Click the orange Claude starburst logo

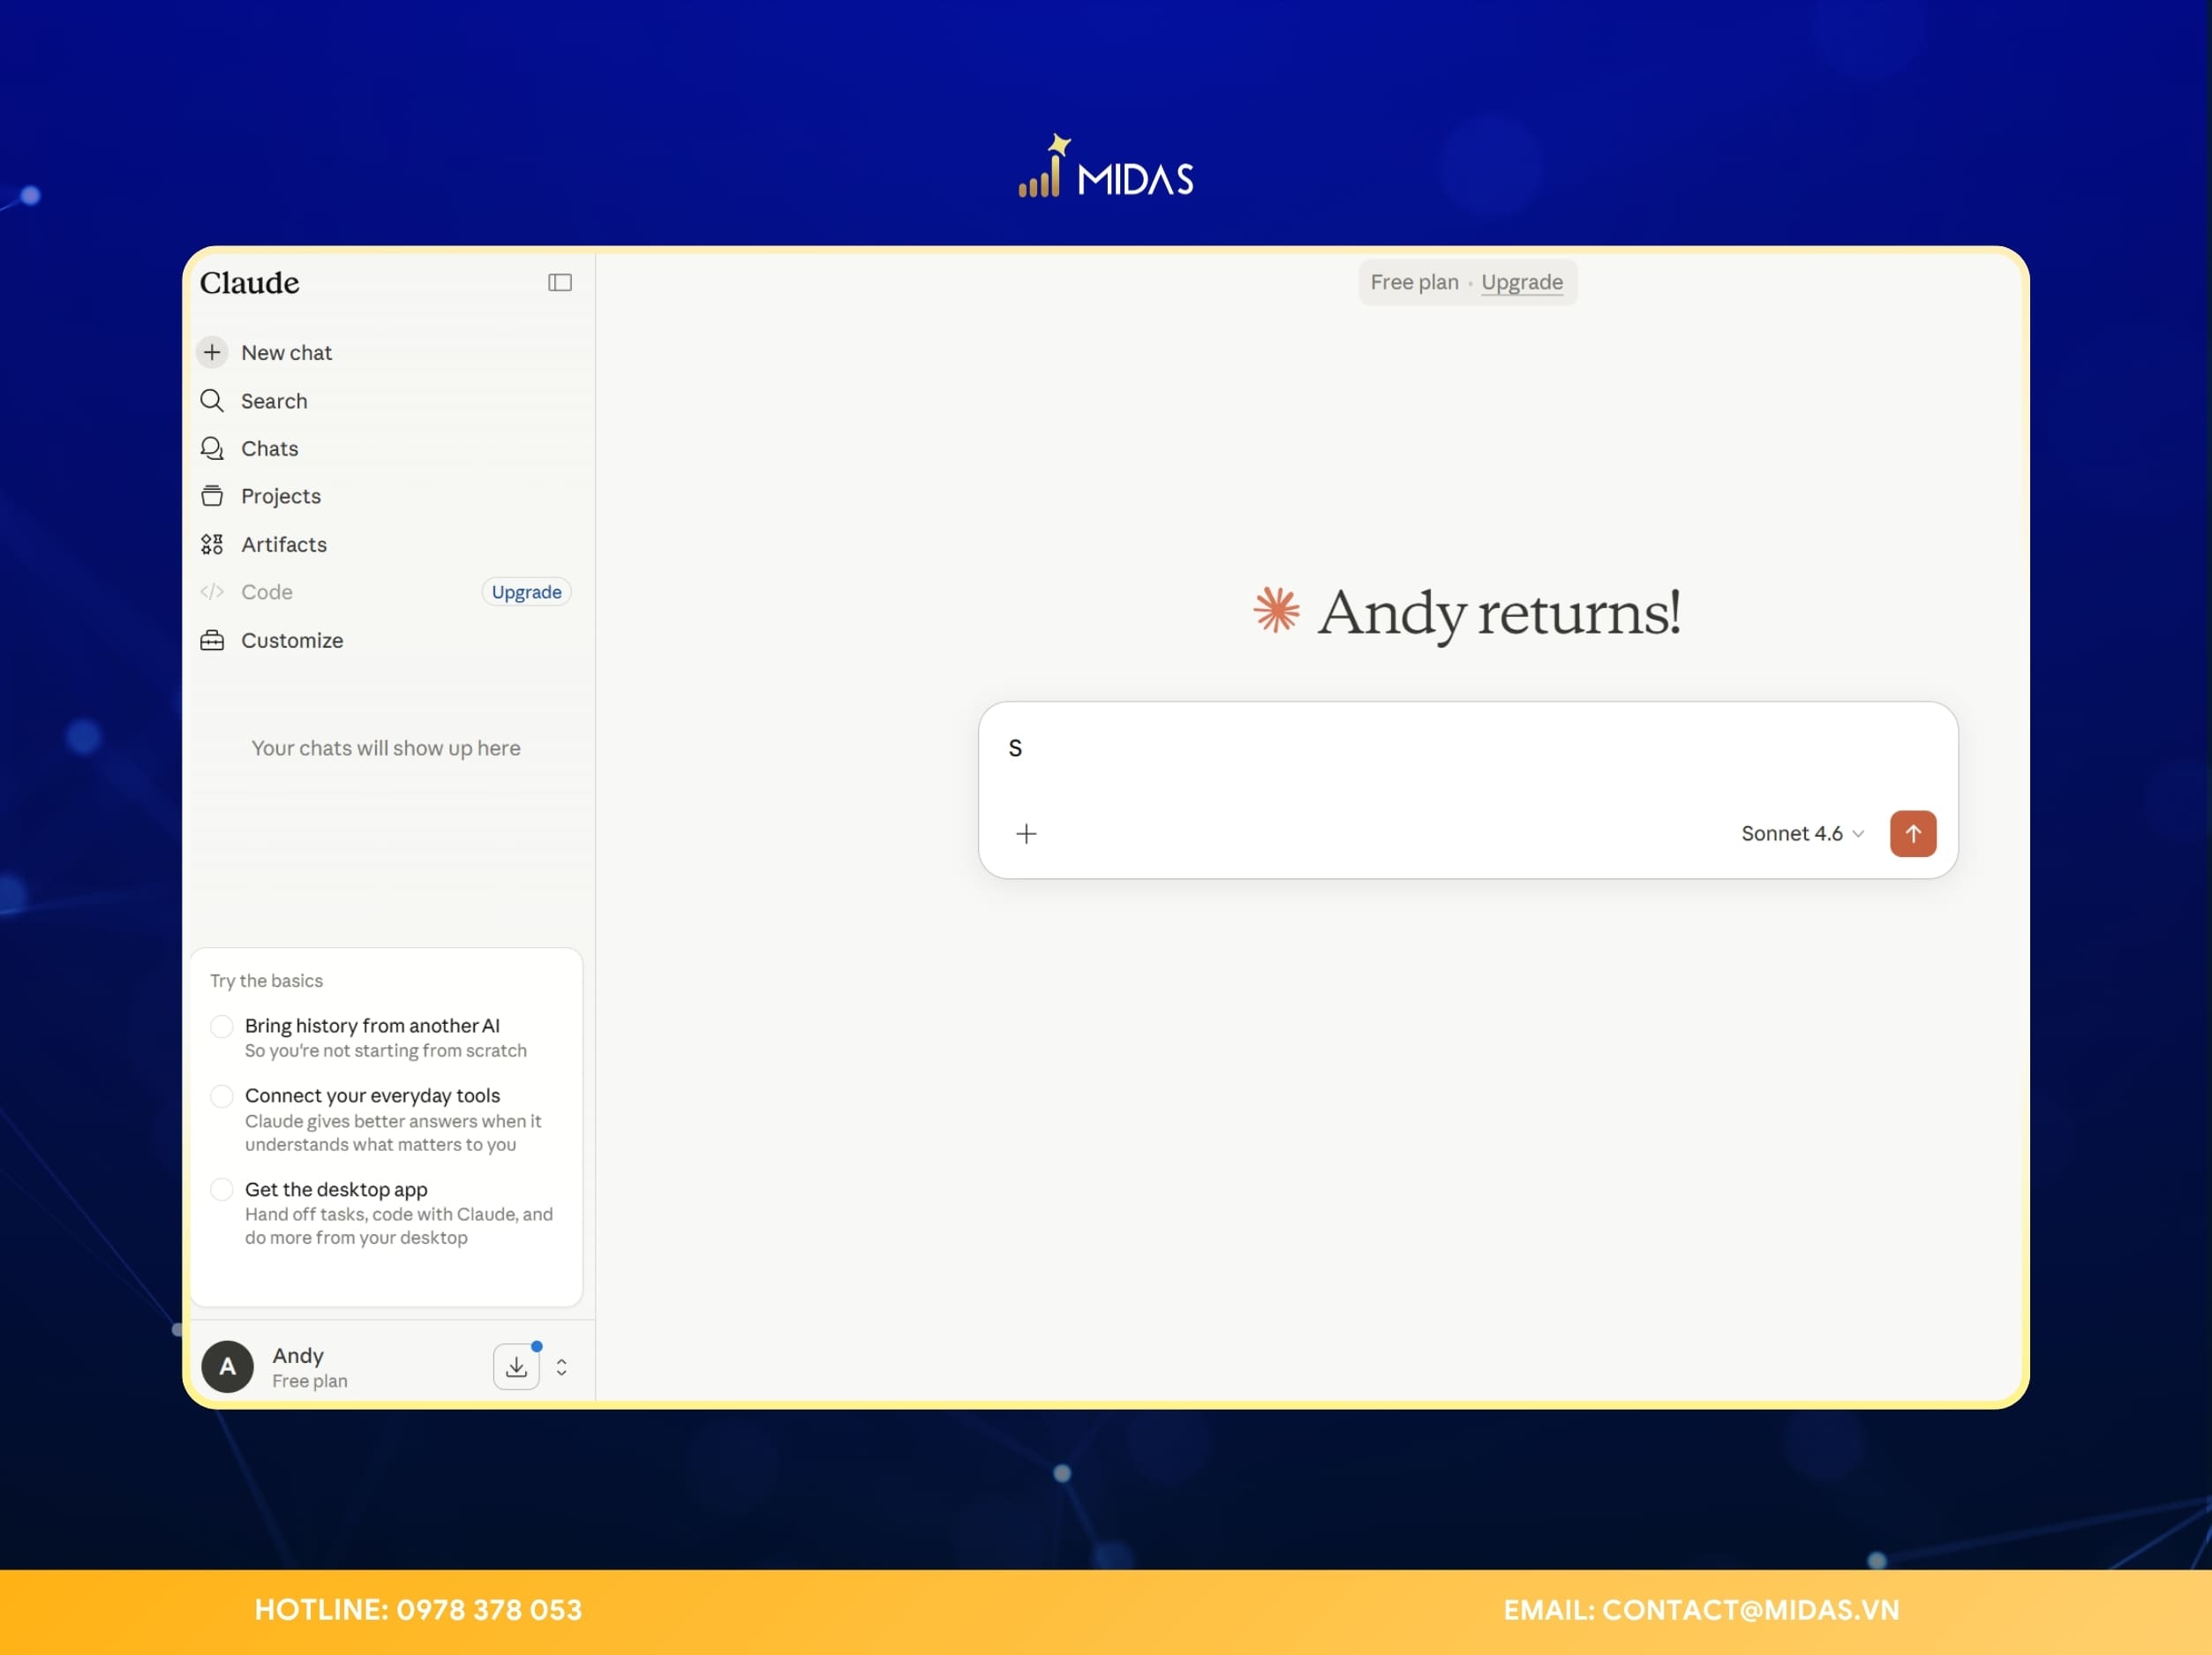click(1276, 610)
